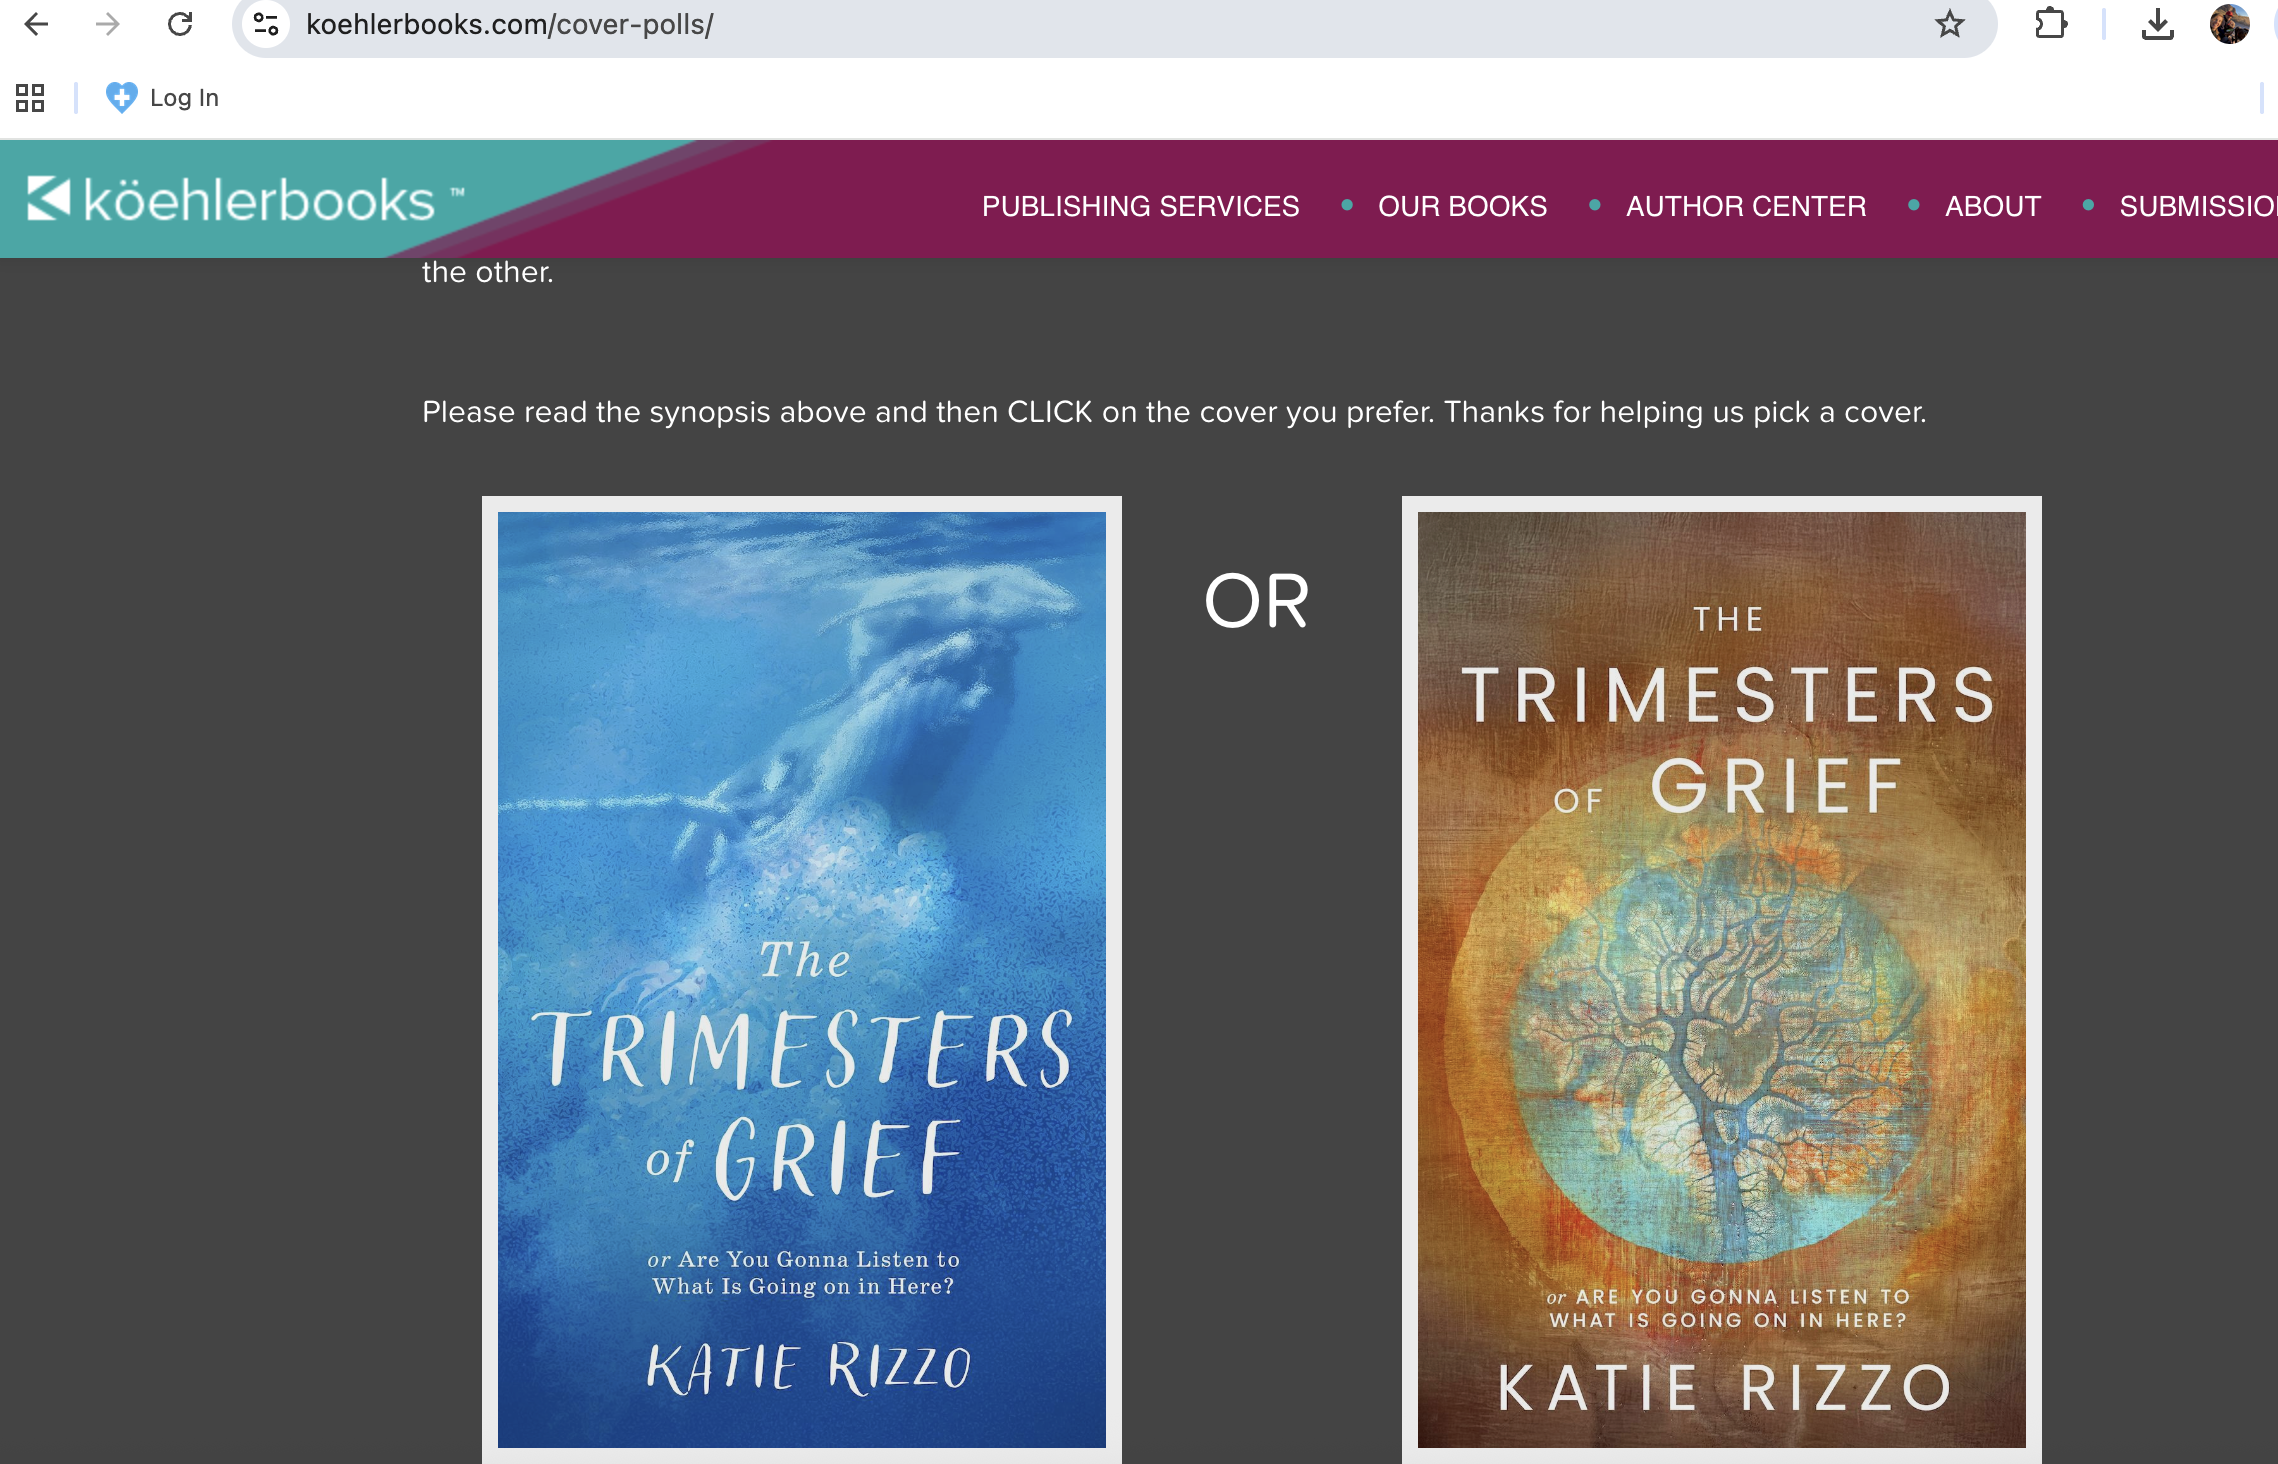Go back with the browser back arrow
The image size is (2278, 1464).
pyautogui.click(x=36, y=24)
